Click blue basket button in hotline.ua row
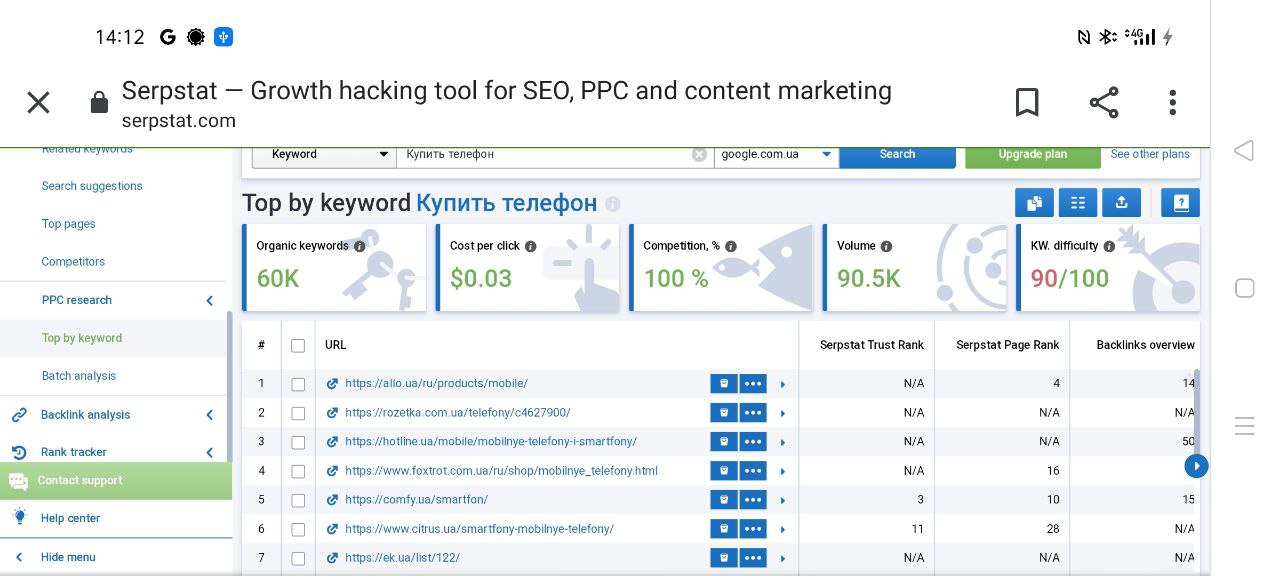Screen dimensions: 1280x576 (x=724, y=442)
